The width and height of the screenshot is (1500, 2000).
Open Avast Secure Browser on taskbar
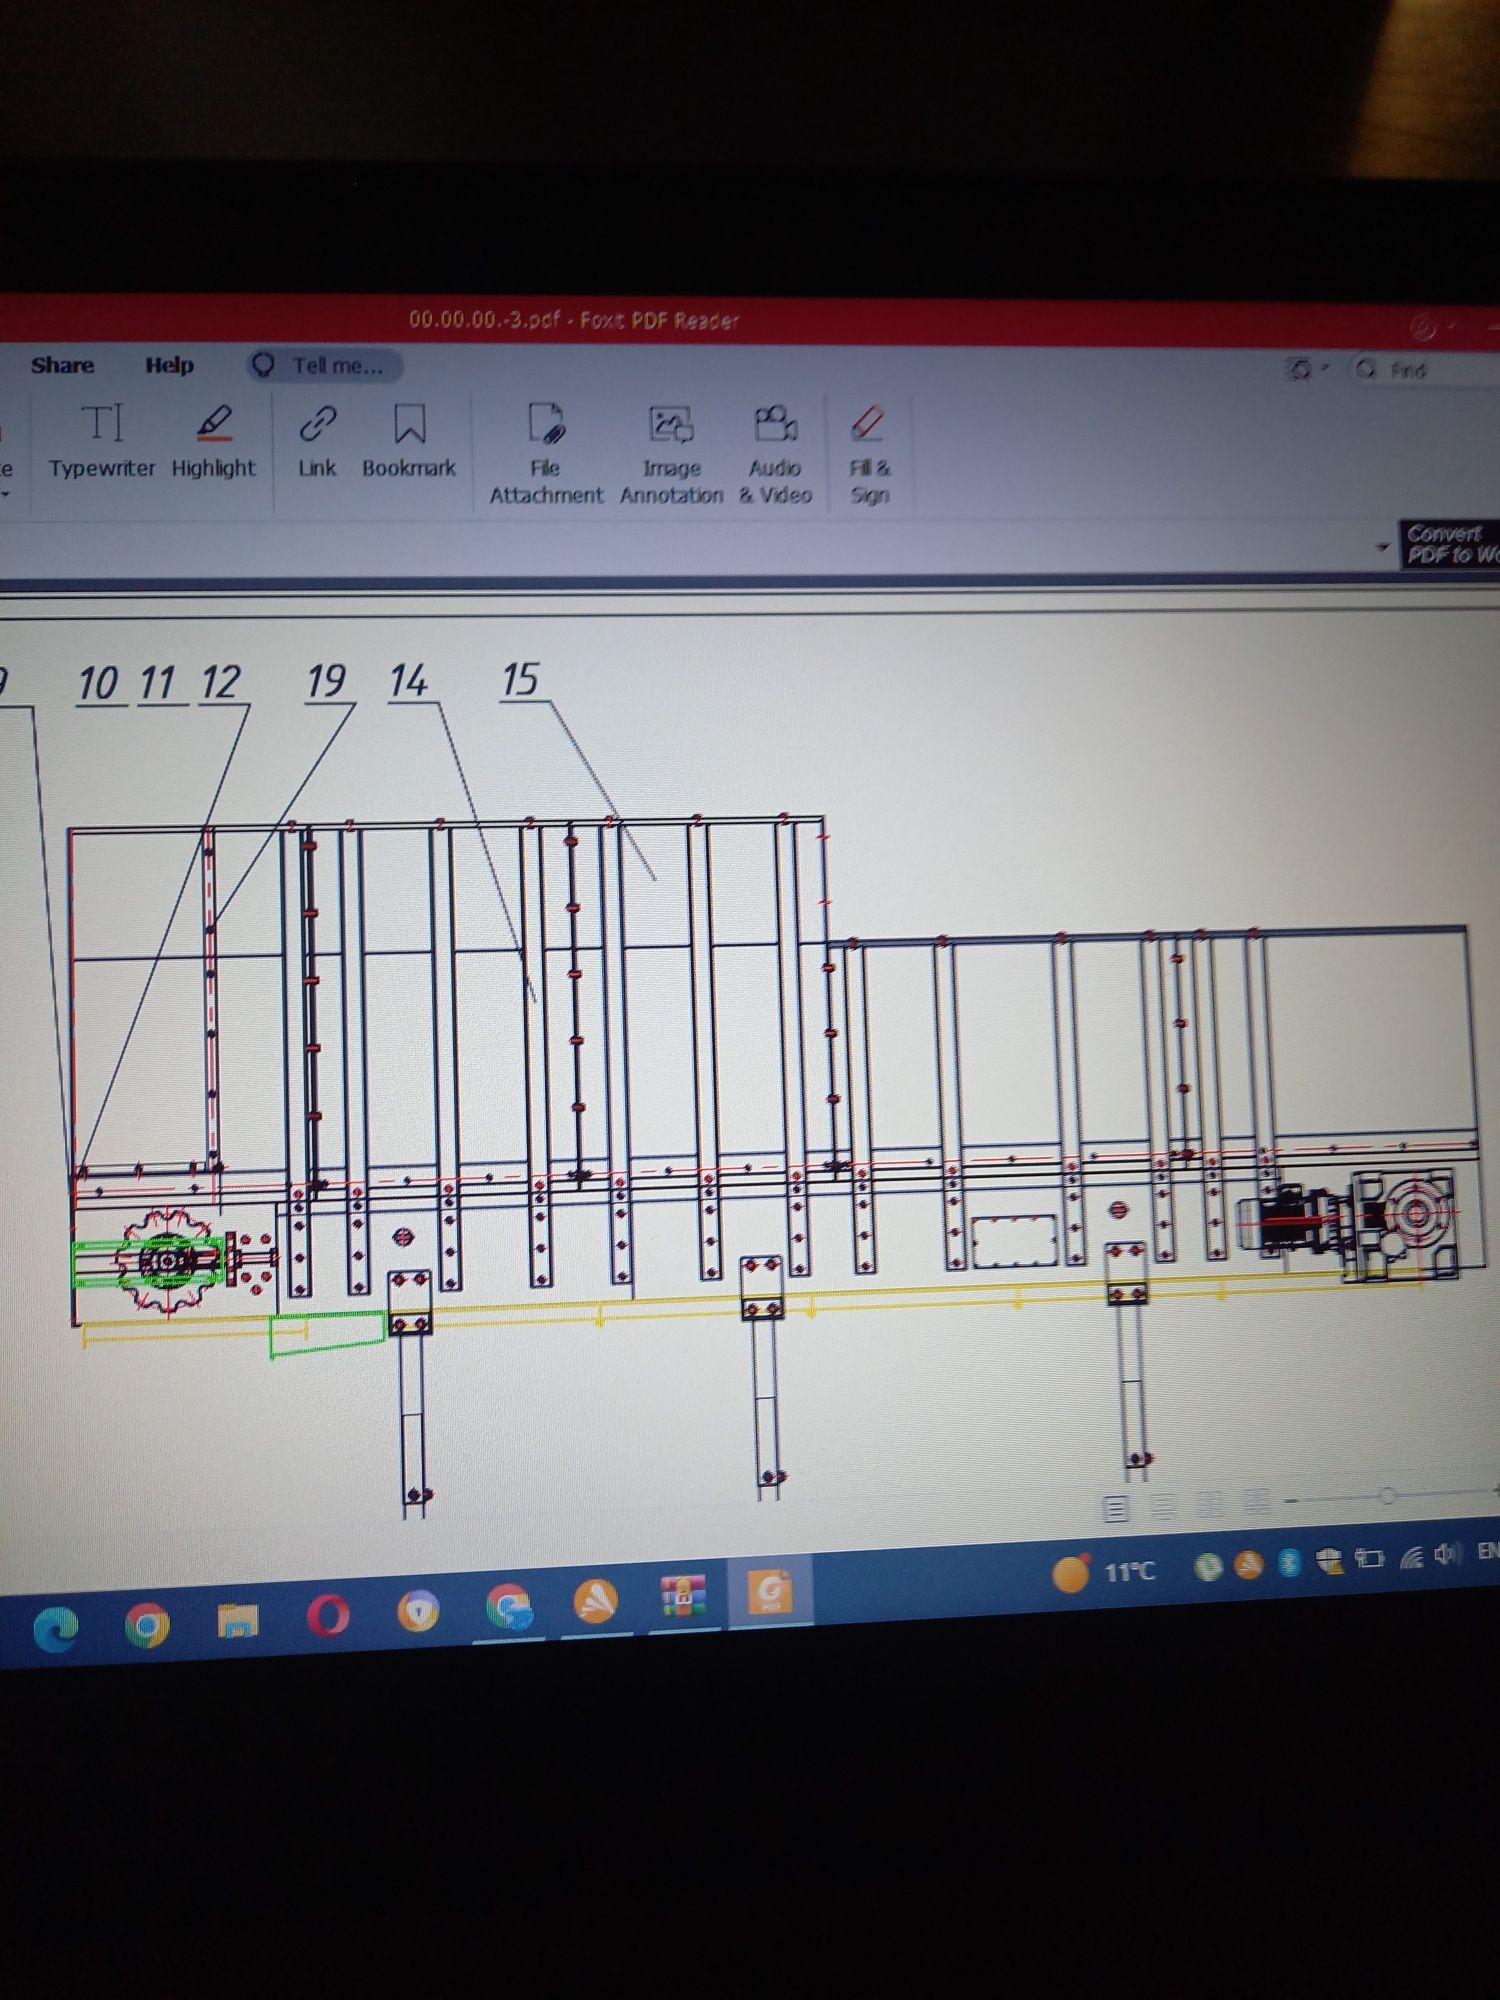(x=418, y=1611)
